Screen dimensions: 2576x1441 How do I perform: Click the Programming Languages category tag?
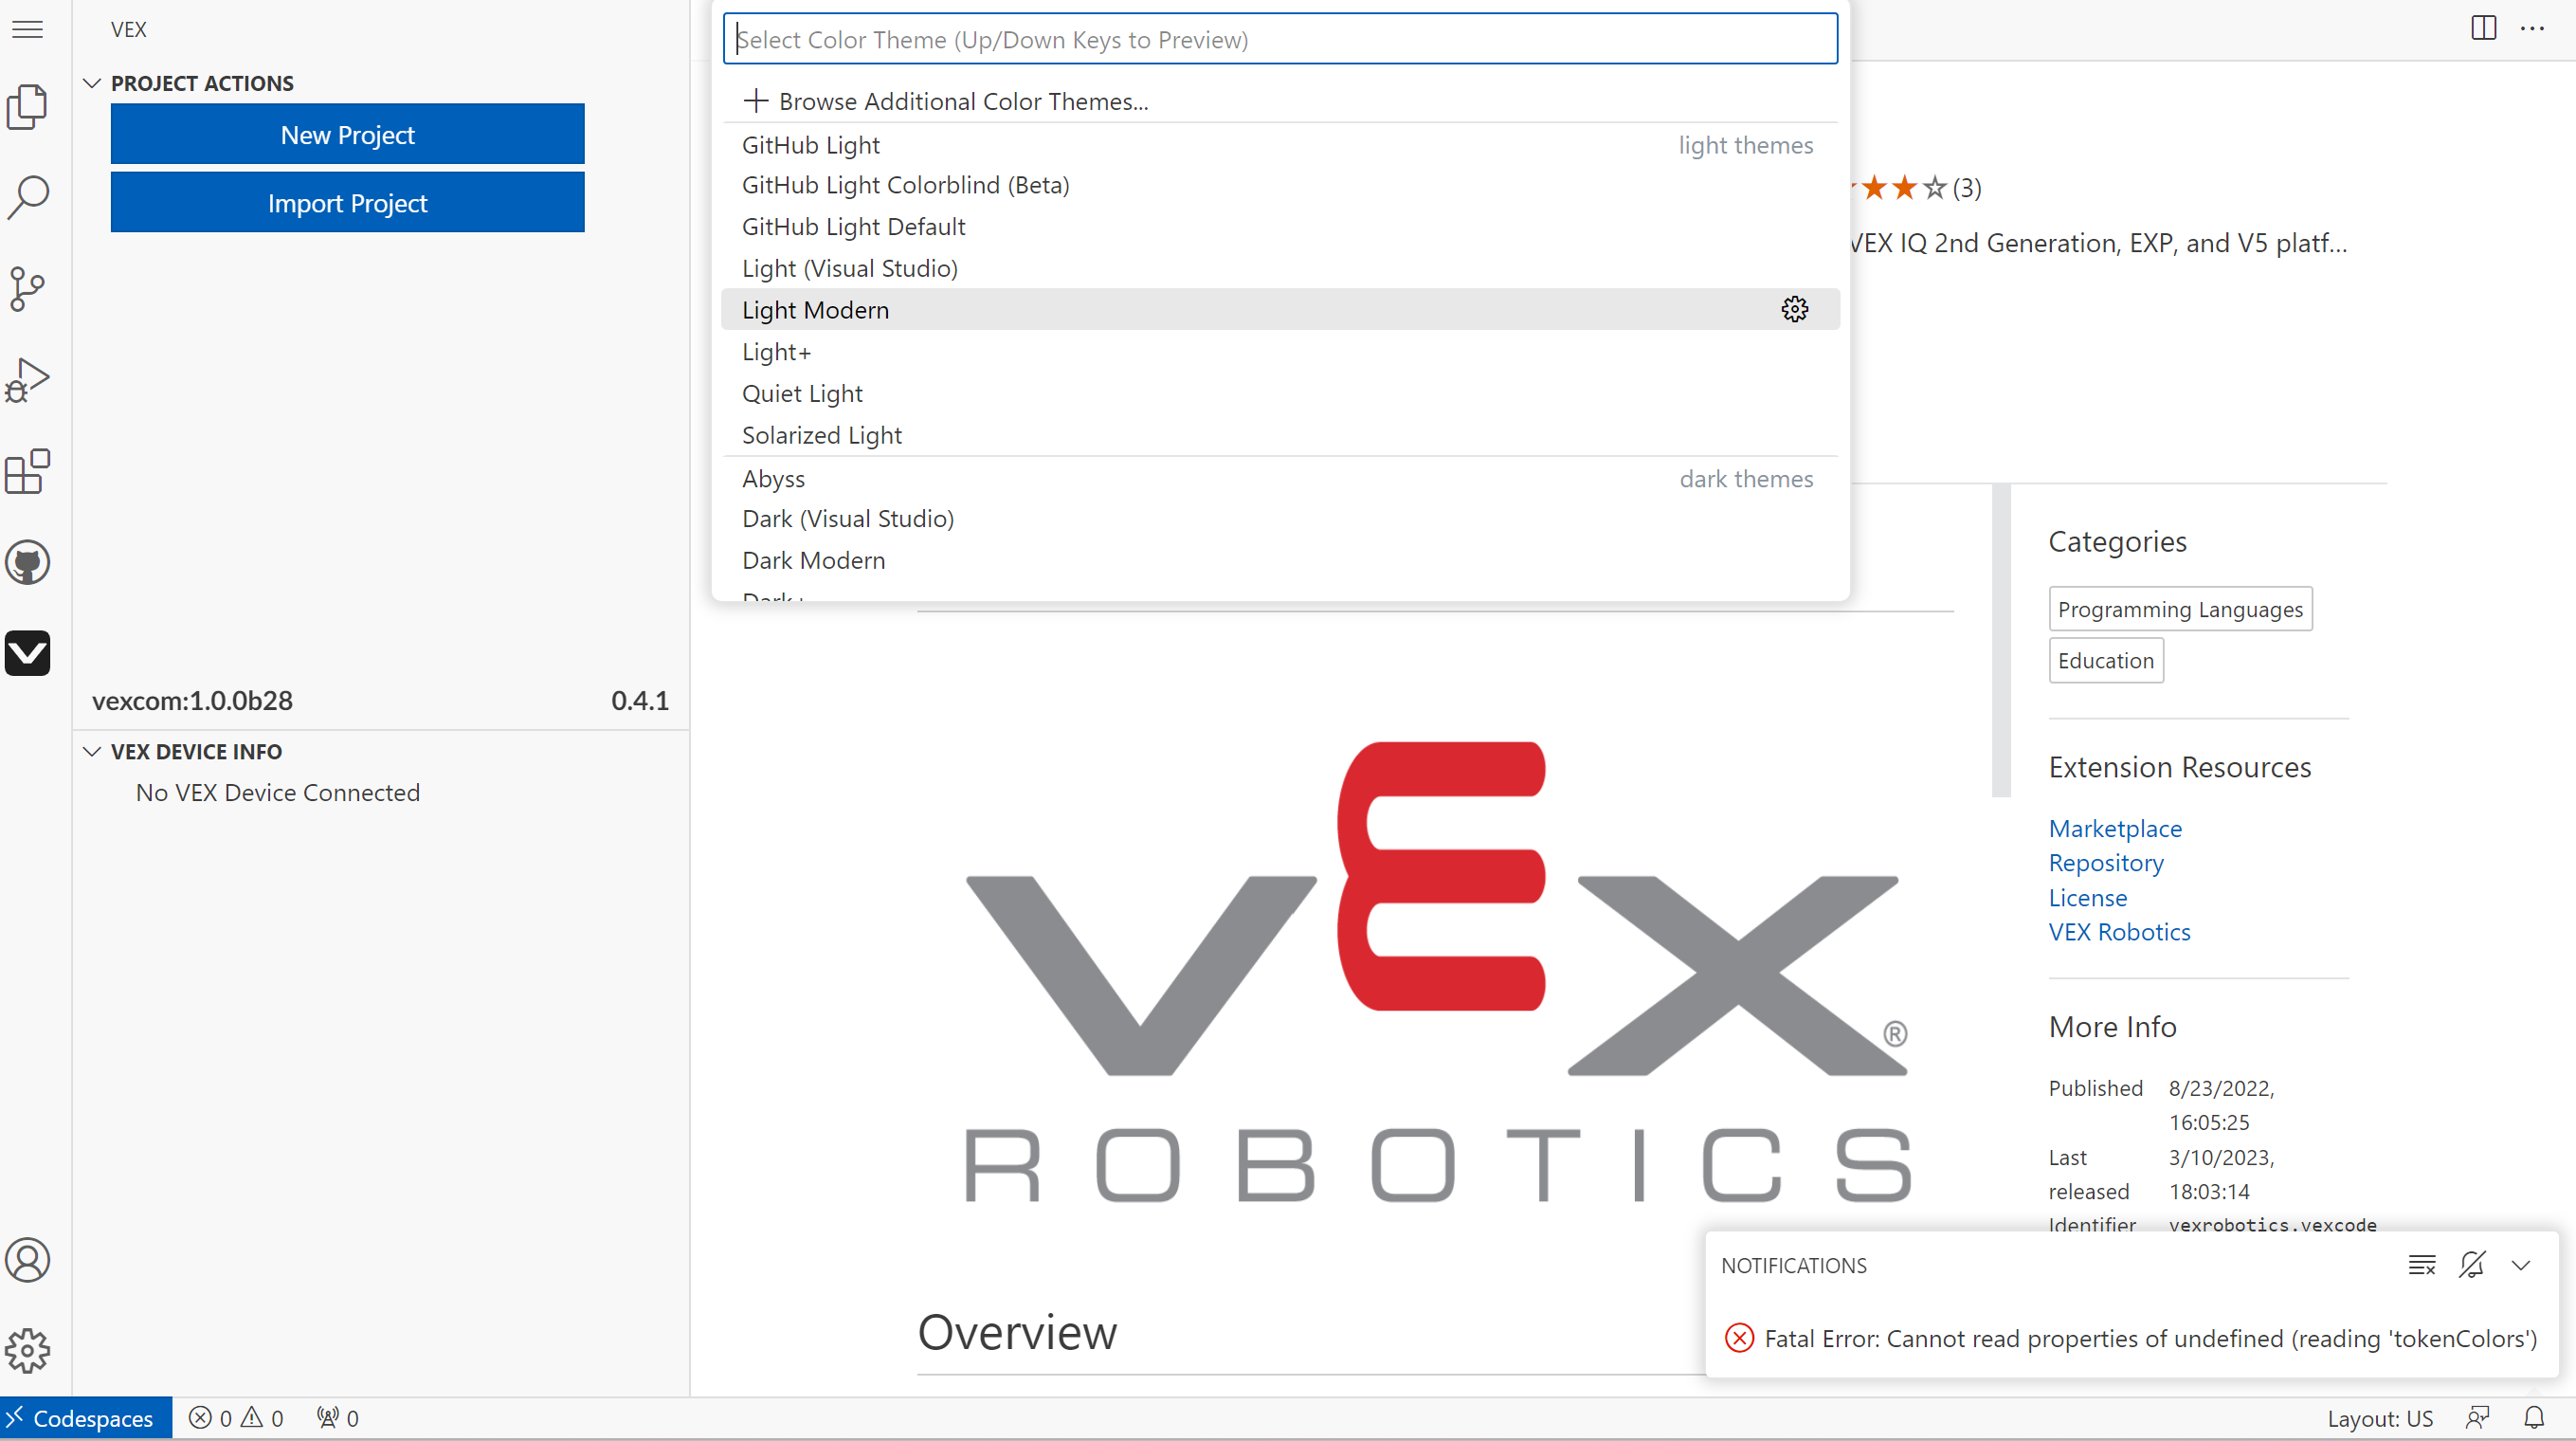[2180, 609]
